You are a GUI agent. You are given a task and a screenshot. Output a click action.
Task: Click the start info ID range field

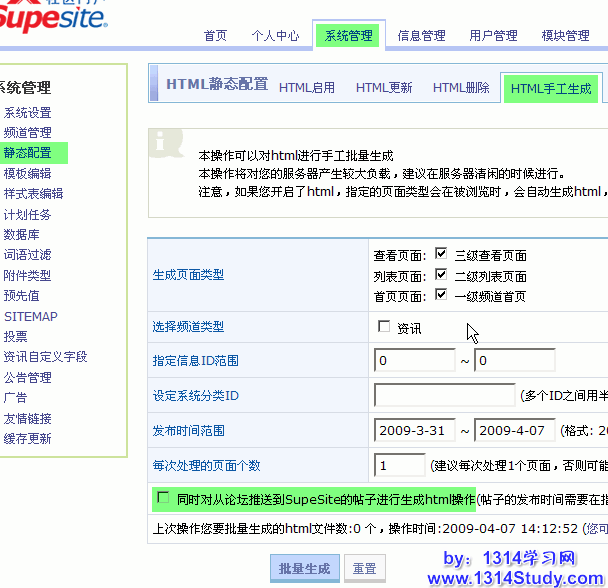414,360
